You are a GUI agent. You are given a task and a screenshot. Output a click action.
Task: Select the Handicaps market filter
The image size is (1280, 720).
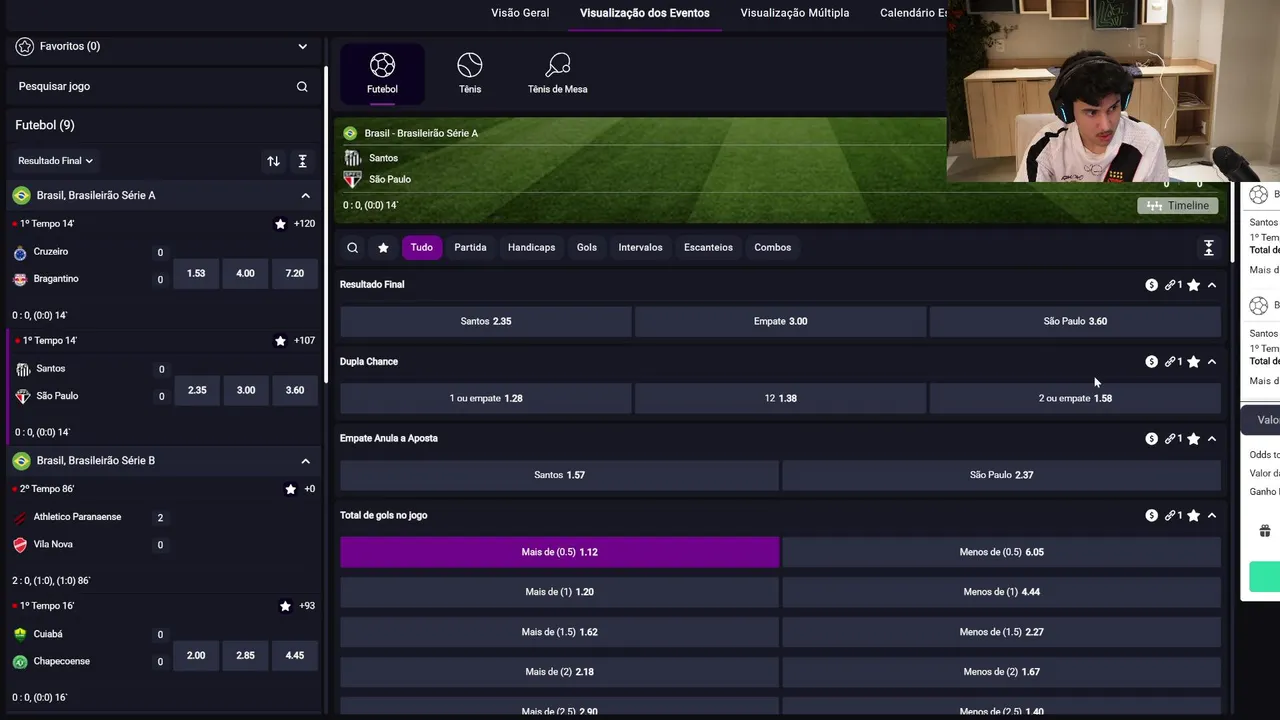click(531, 248)
